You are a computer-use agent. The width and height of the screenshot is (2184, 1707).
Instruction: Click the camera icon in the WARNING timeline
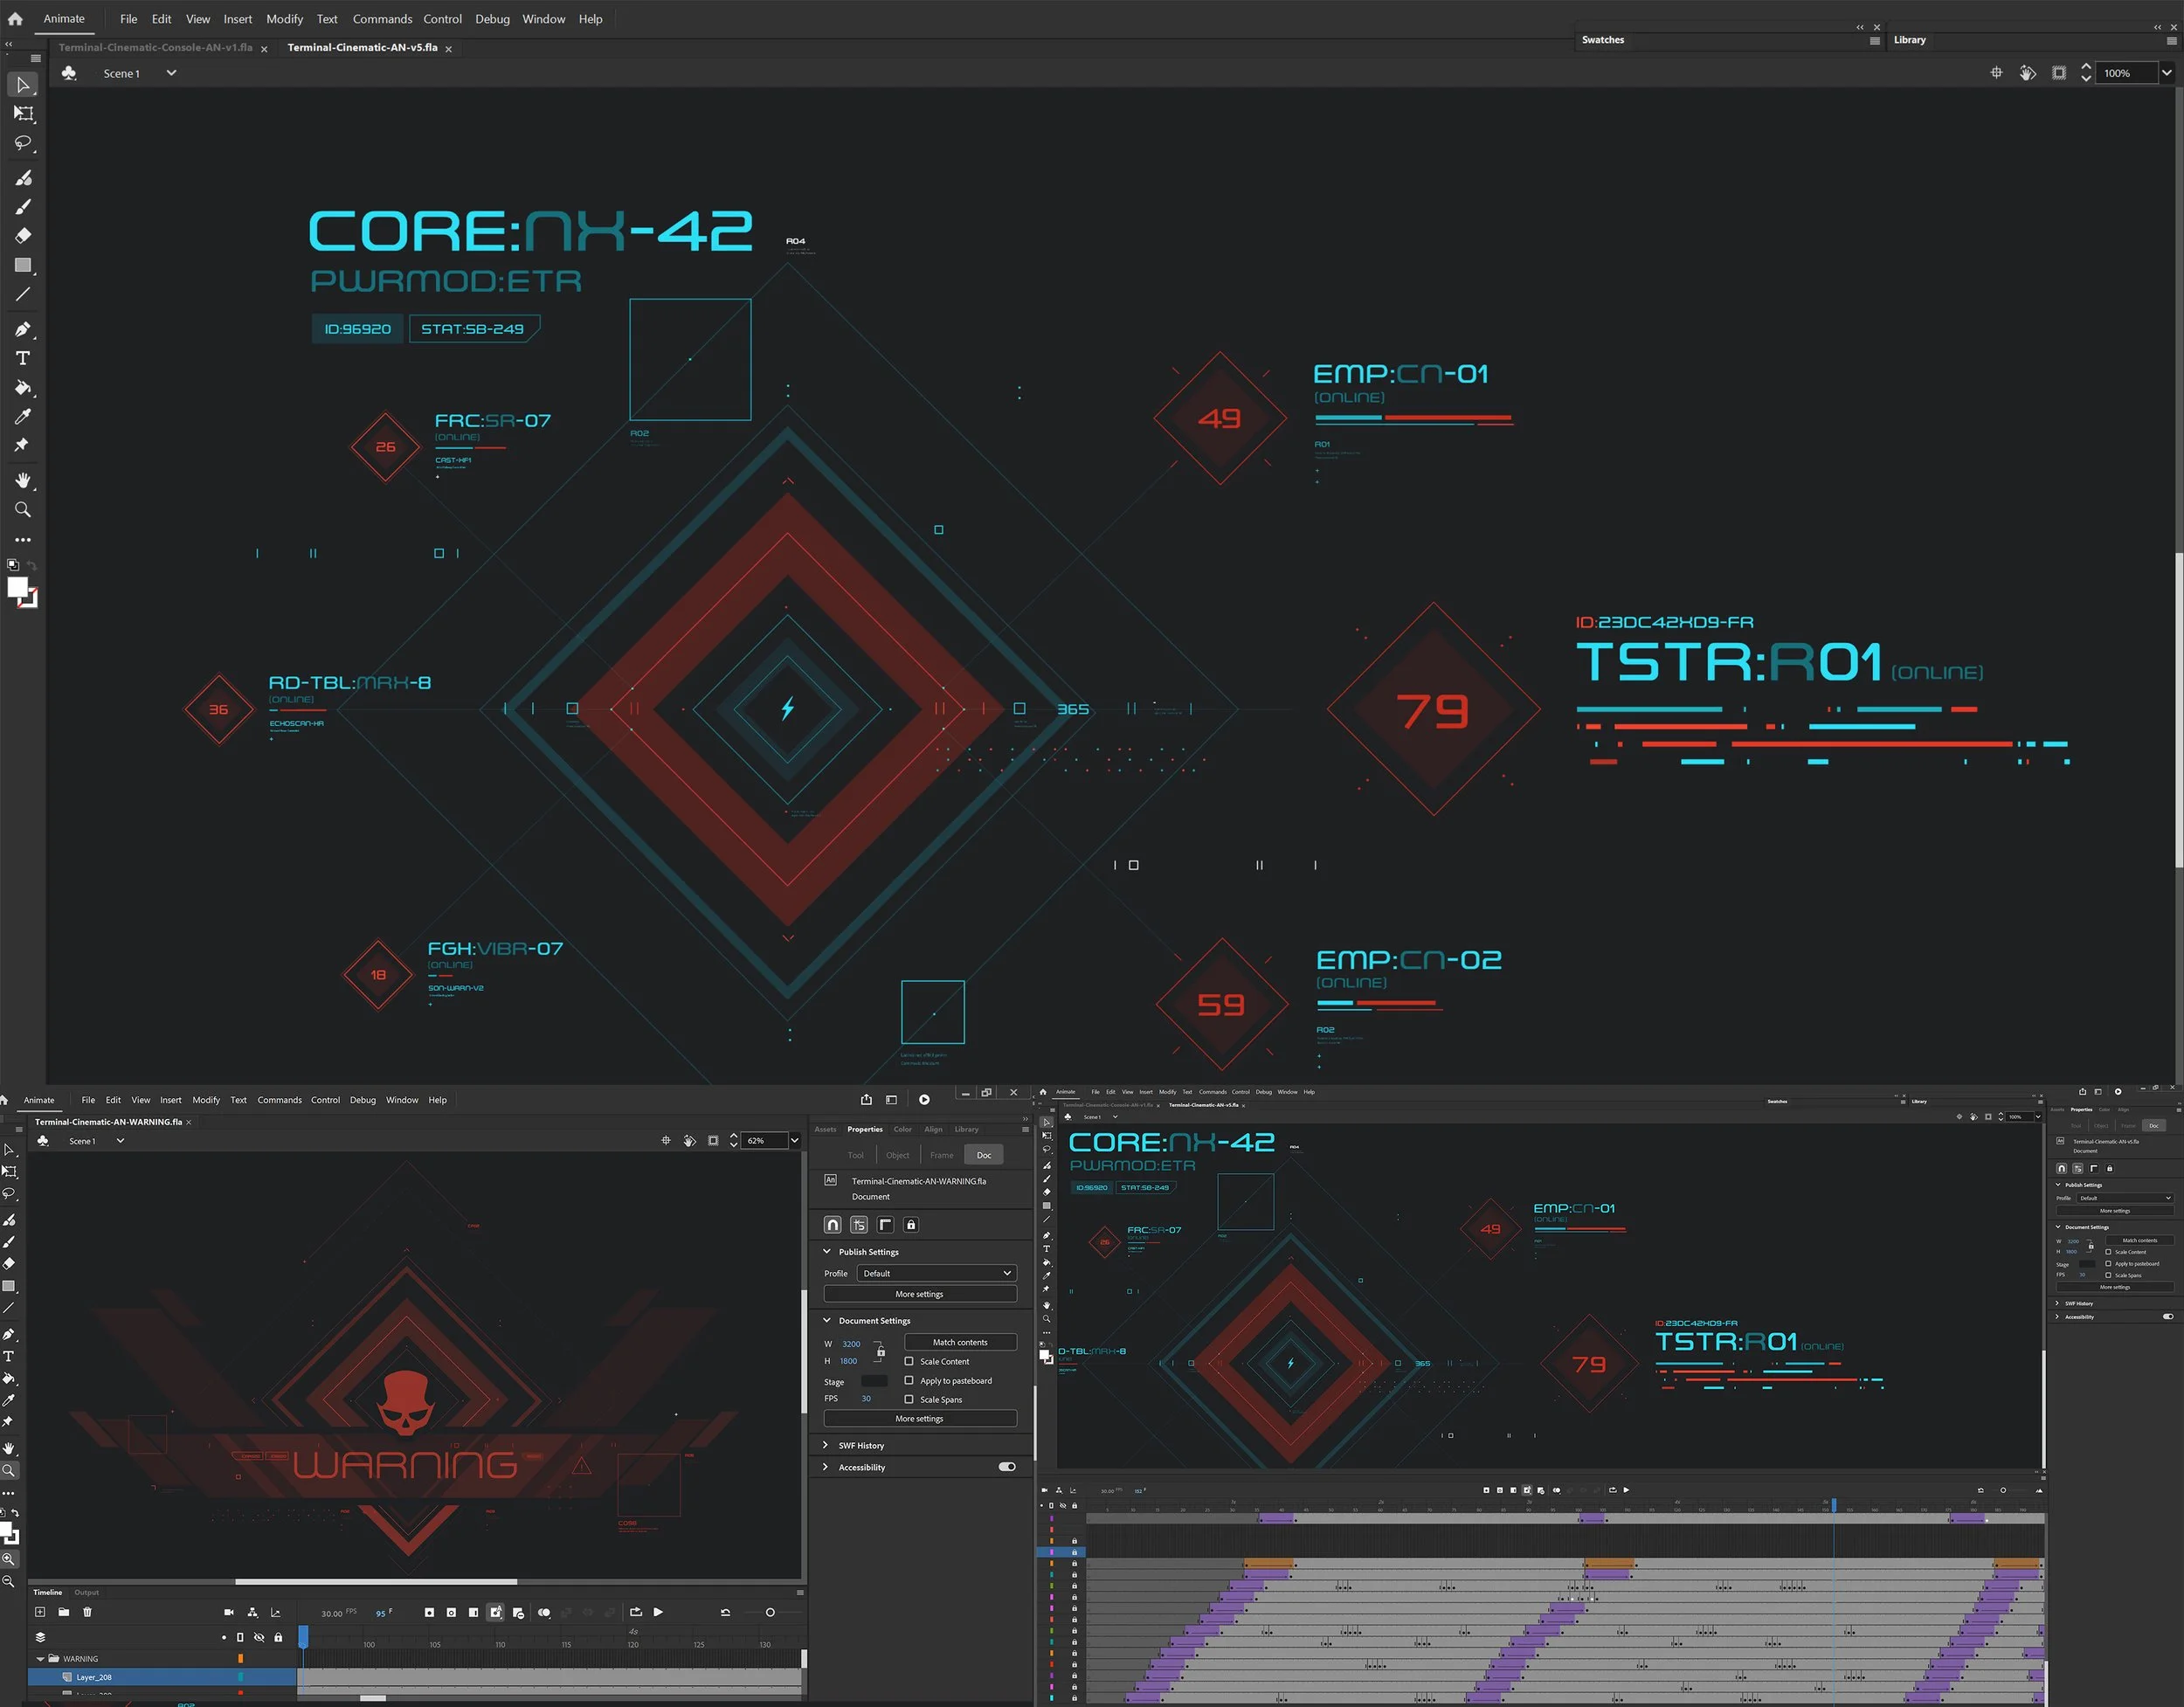[229, 1612]
